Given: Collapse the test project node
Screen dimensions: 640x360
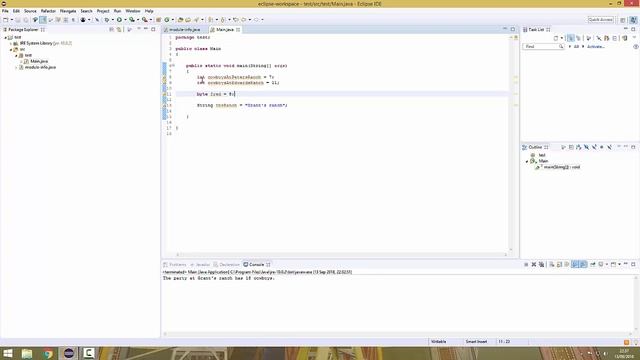Looking at the screenshot, I should (x=6, y=37).
